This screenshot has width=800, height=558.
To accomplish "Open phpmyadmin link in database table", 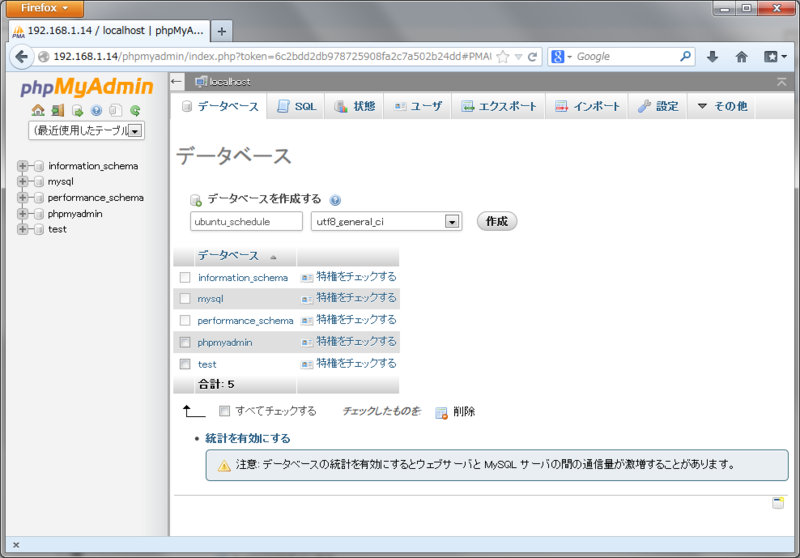I will click(225, 343).
